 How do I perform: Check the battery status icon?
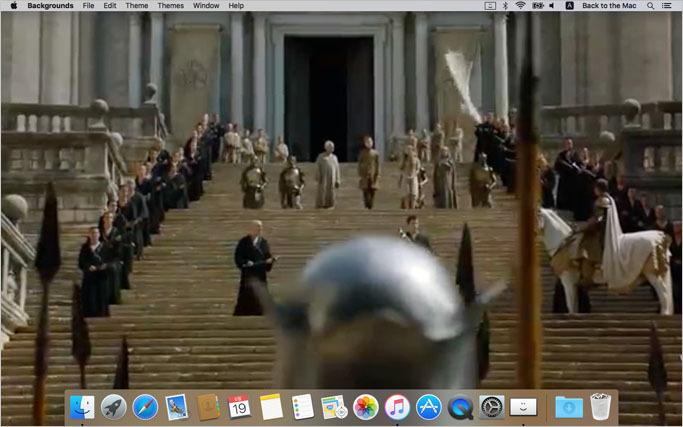coord(537,6)
